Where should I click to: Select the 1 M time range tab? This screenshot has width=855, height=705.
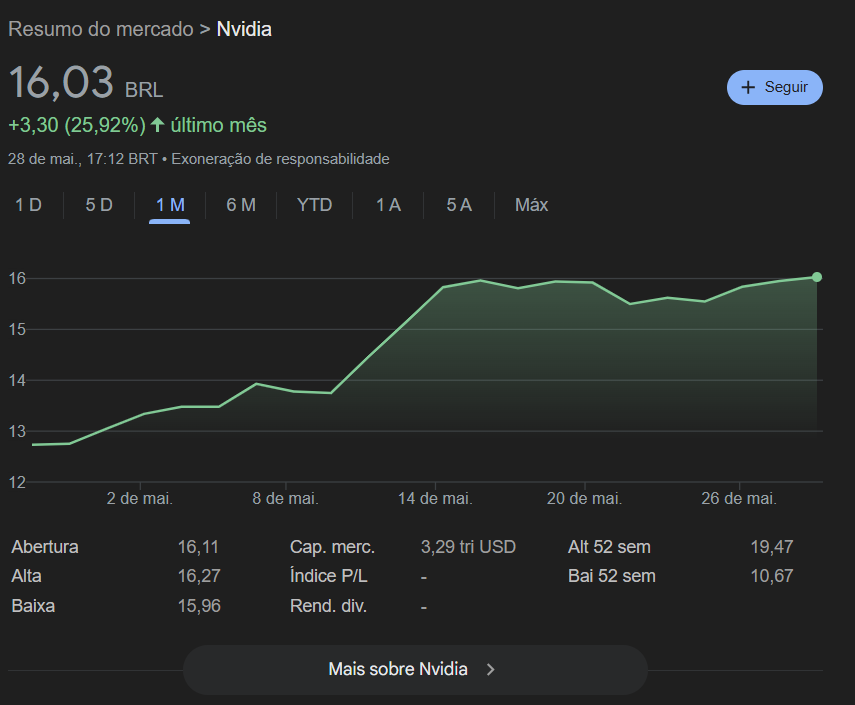tap(170, 205)
